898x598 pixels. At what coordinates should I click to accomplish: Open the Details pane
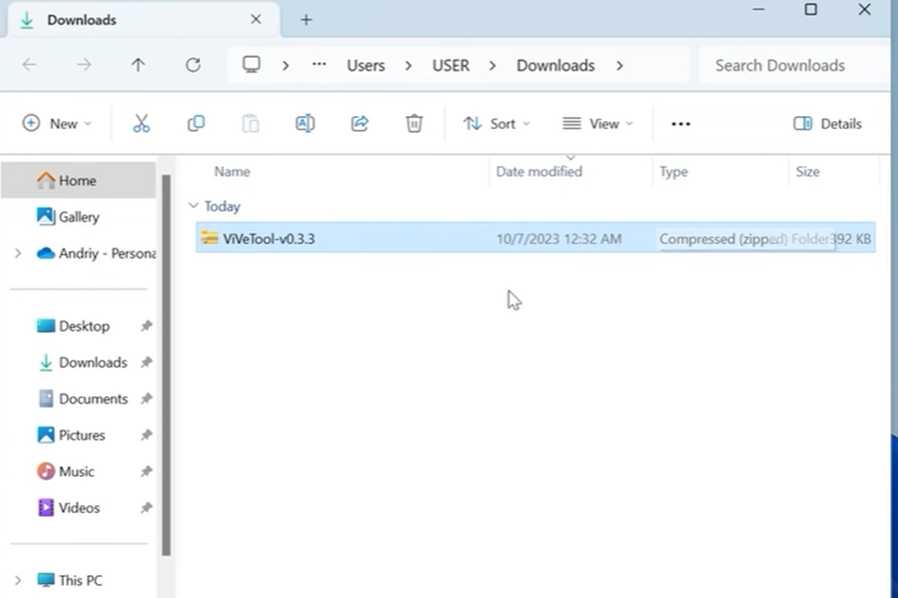click(828, 123)
